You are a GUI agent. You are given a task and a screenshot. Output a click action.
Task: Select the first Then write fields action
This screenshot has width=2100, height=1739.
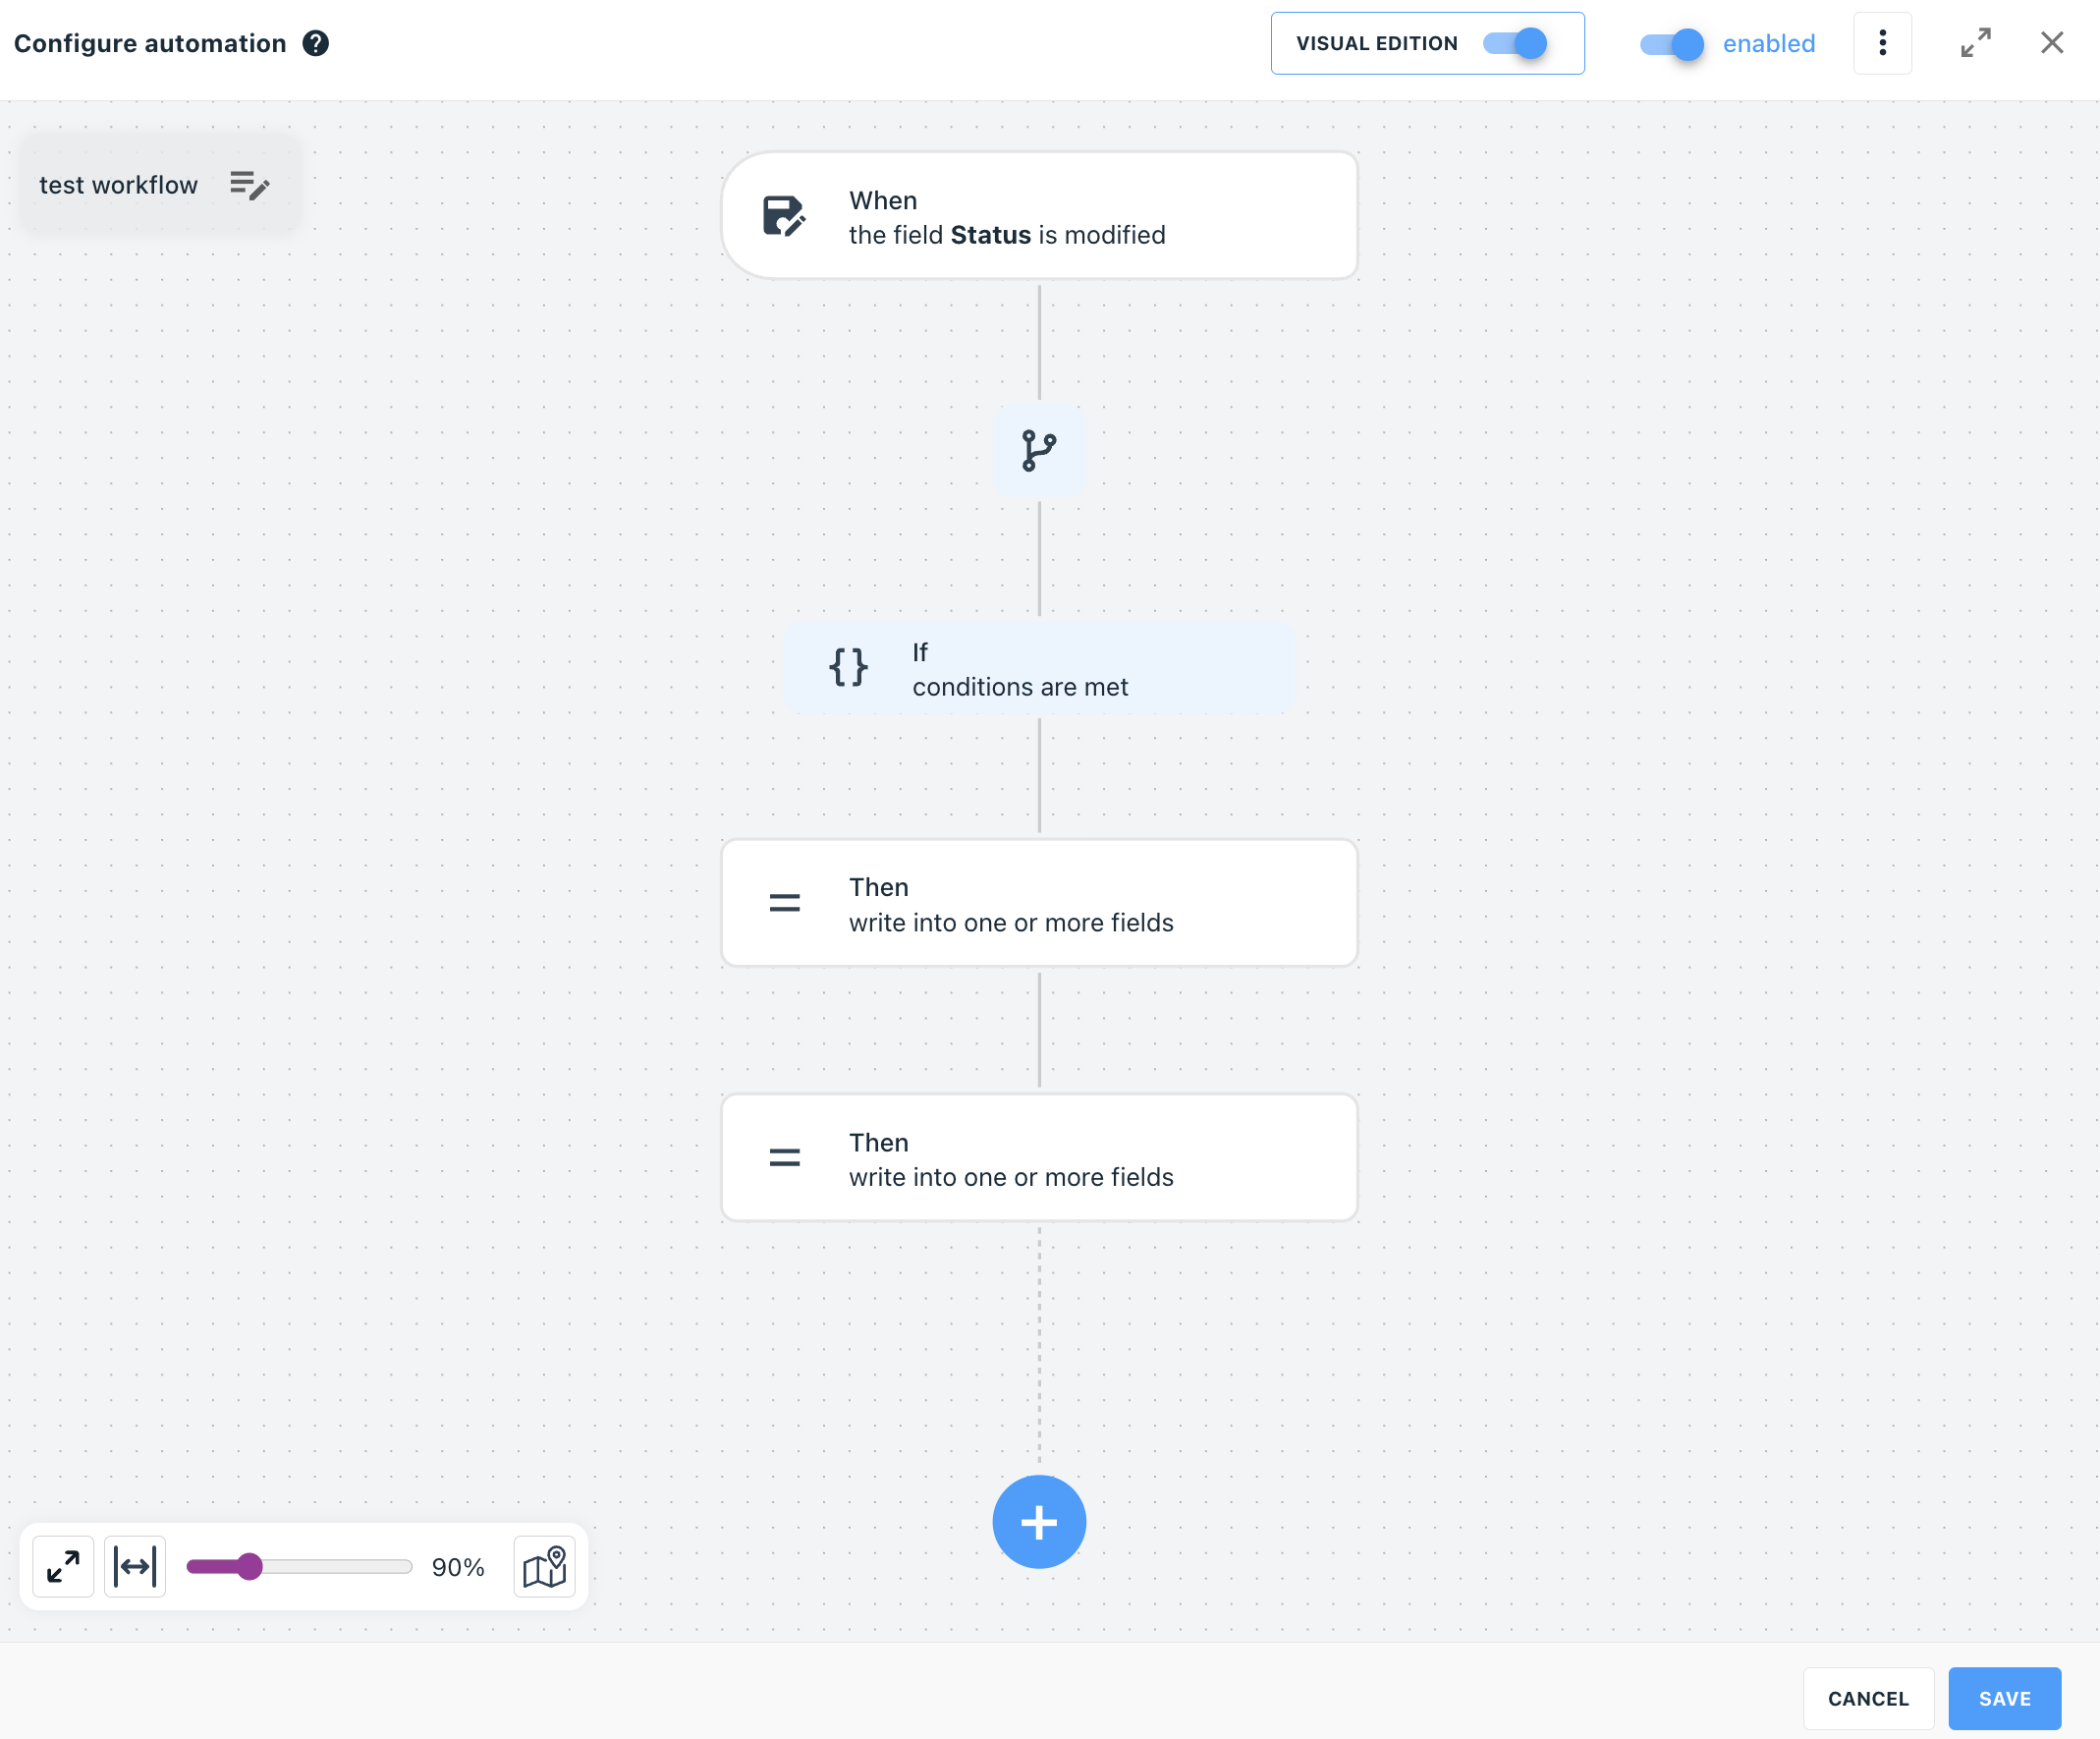tap(1039, 903)
